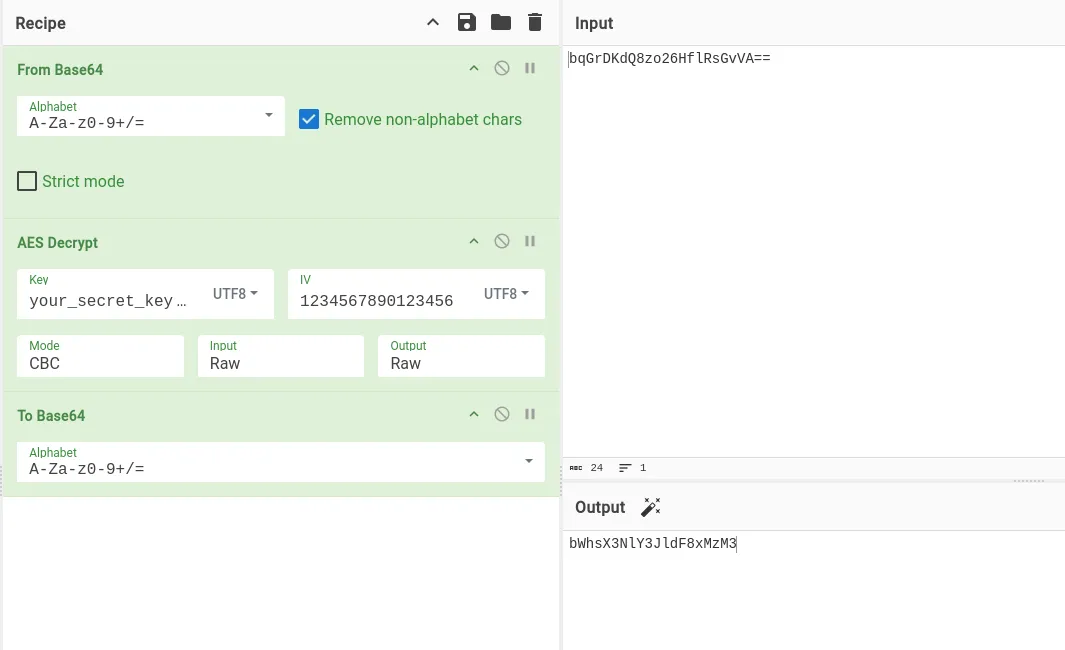Screen dimensions: 1065x650
Task: Disable the AES Decrypt operation
Action: pyautogui.click(x=502, y=241)
